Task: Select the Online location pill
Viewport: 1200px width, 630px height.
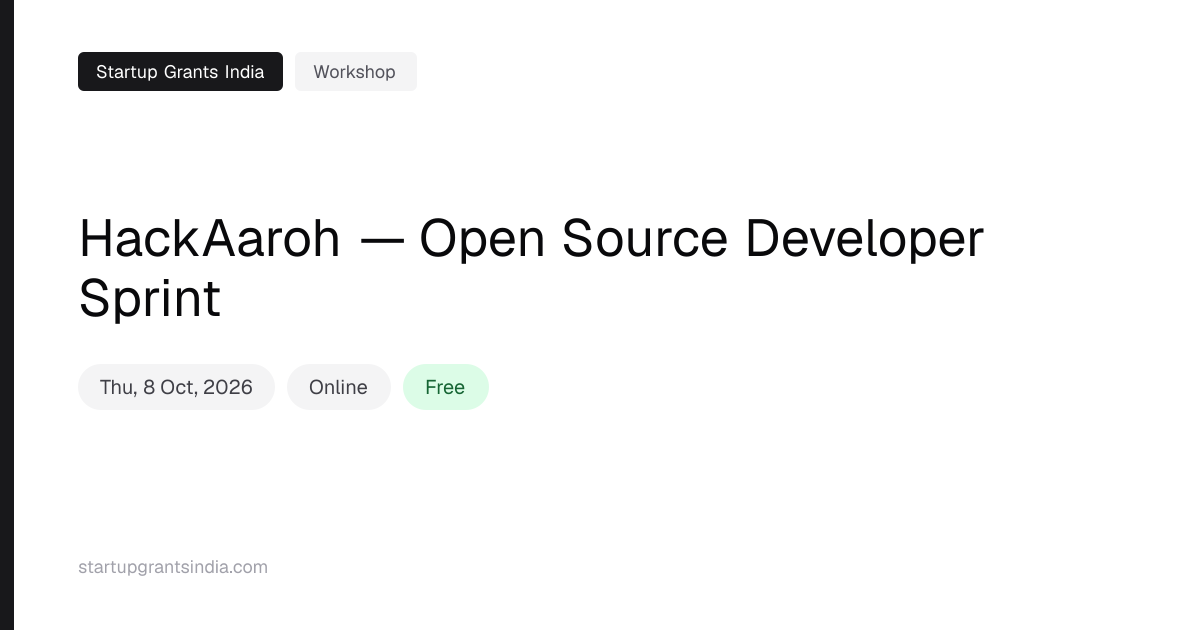Action: (338, 387)
